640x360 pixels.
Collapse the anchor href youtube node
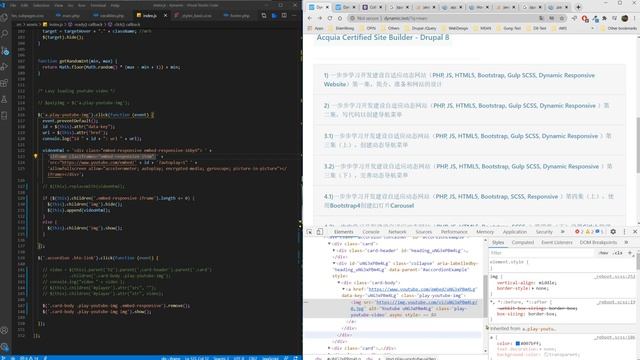343,289
